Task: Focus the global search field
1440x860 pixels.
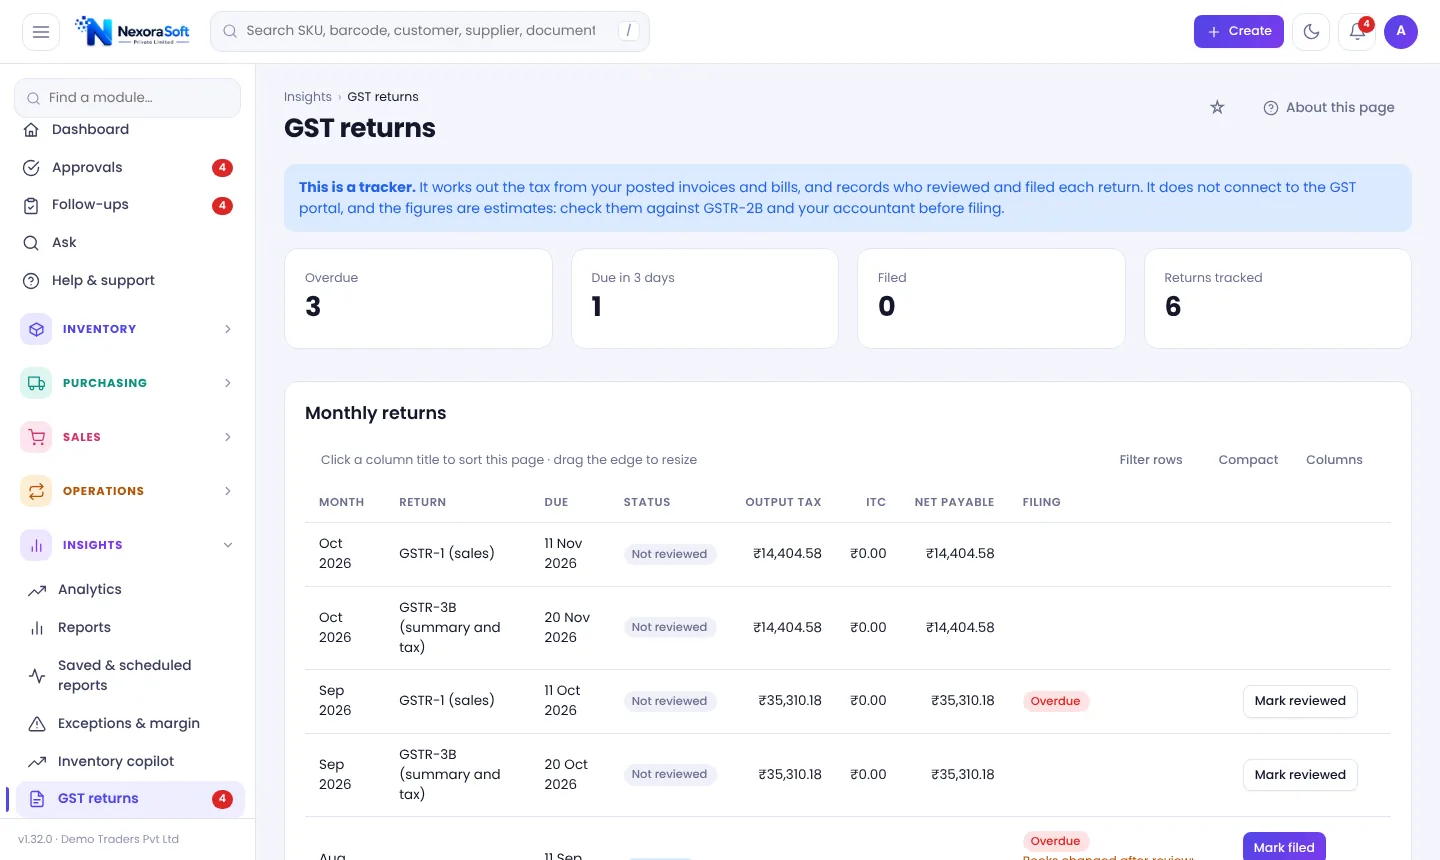Action: 430,32
